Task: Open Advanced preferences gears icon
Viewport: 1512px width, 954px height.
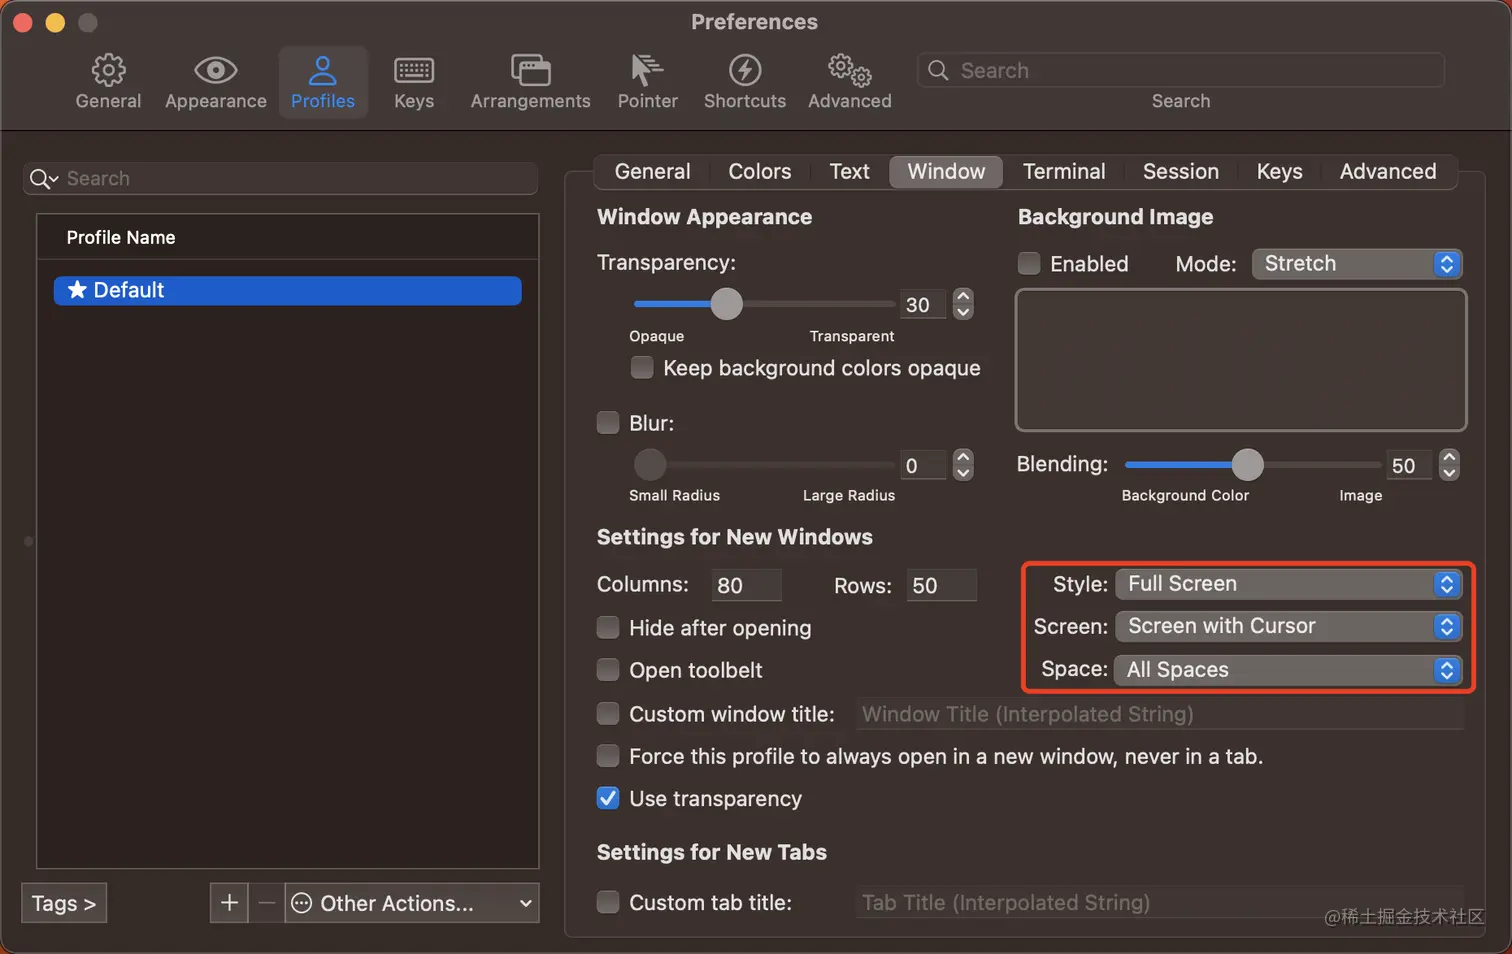Action: click(850, 70)
